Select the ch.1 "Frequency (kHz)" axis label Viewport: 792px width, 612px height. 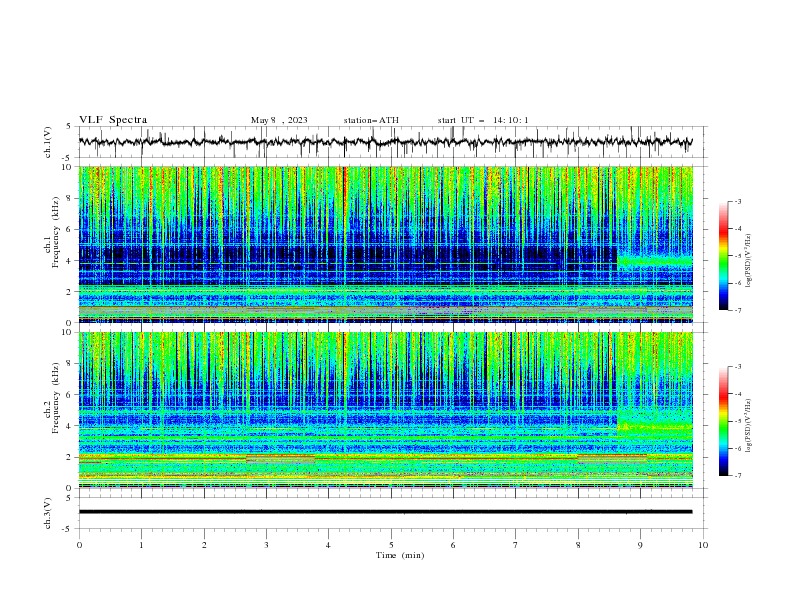(55, 230)
